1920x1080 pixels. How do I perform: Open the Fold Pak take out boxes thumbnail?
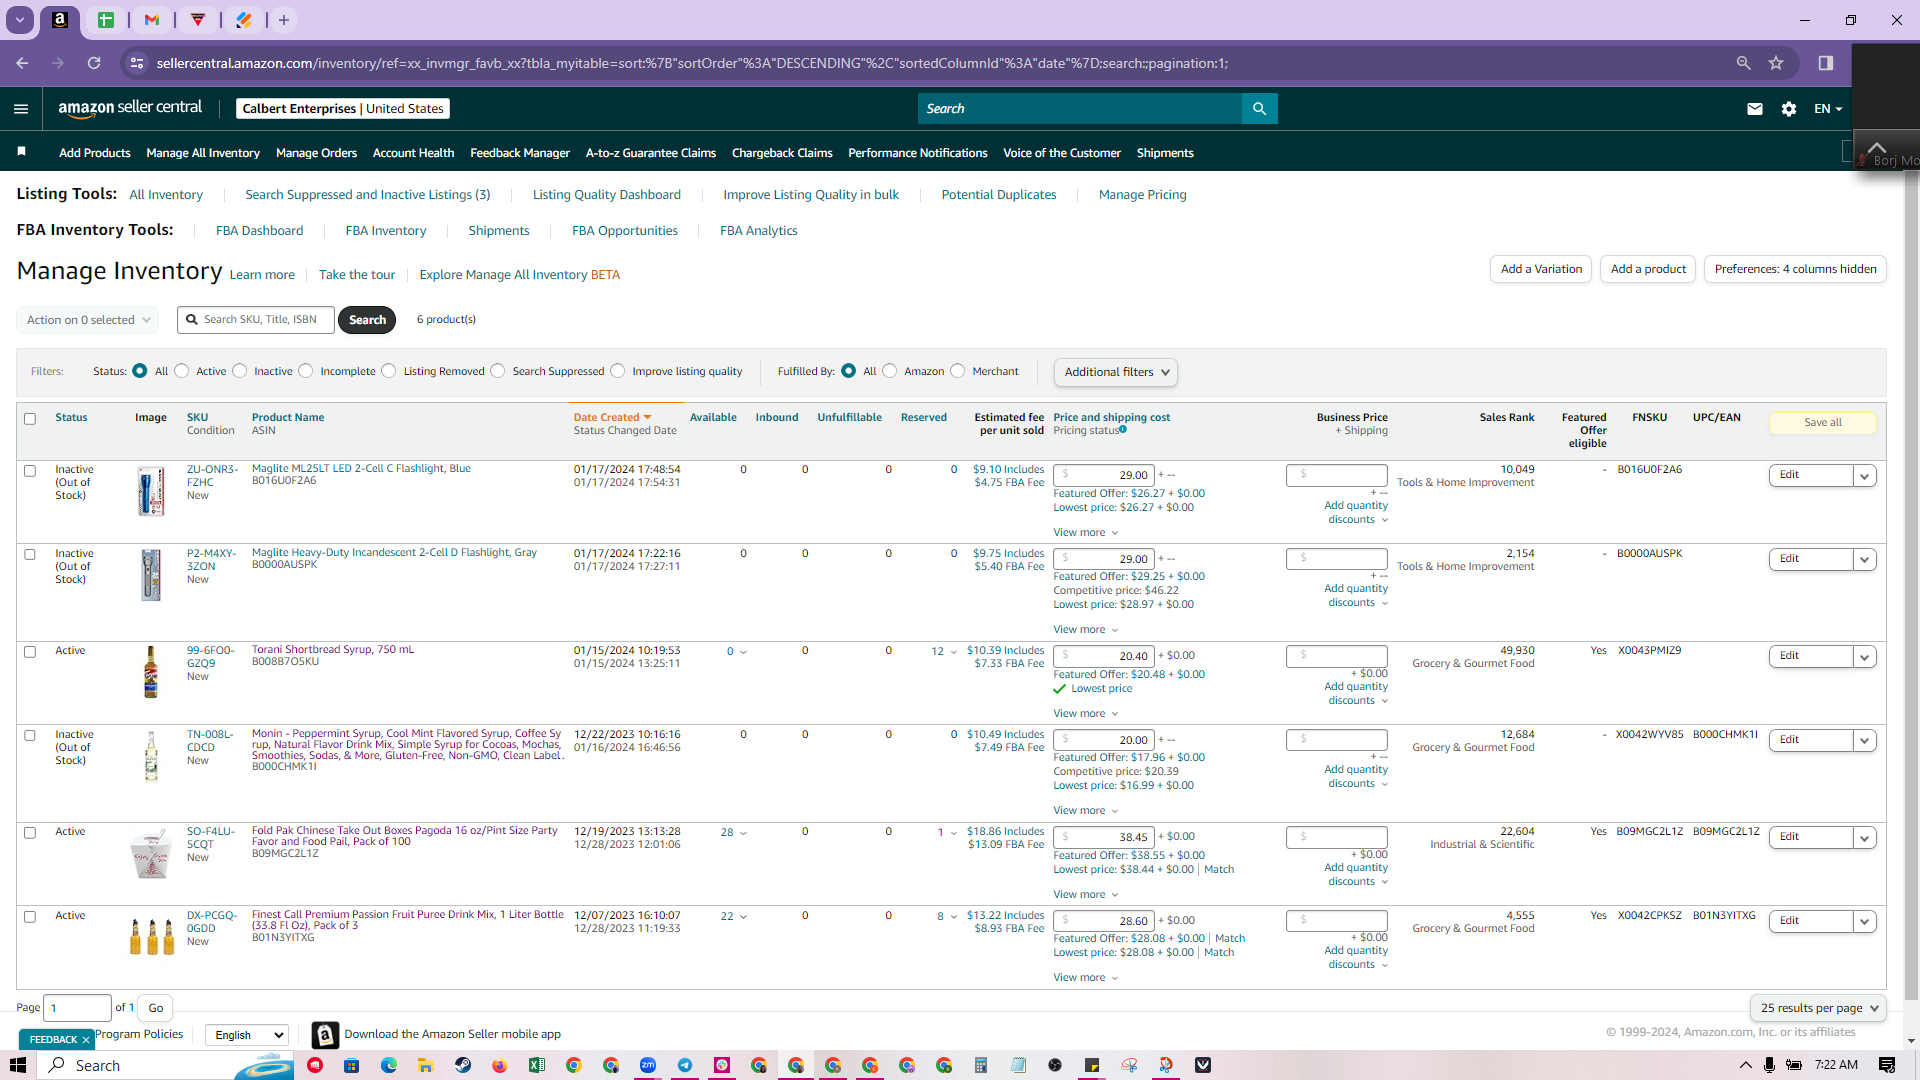point(151,853)
